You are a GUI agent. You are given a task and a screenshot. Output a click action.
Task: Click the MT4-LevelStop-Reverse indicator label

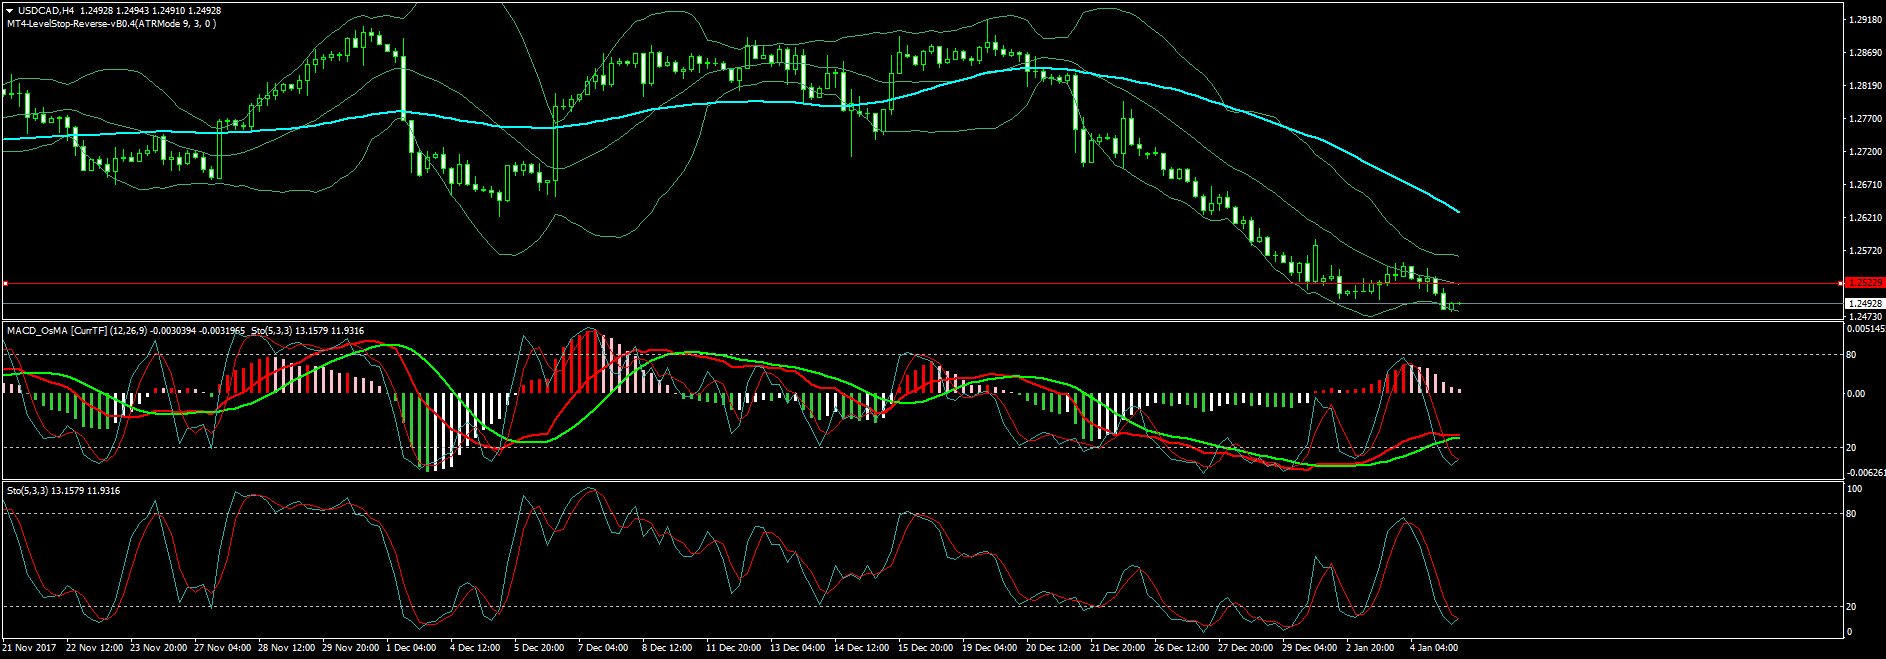[x=111, y=24]
